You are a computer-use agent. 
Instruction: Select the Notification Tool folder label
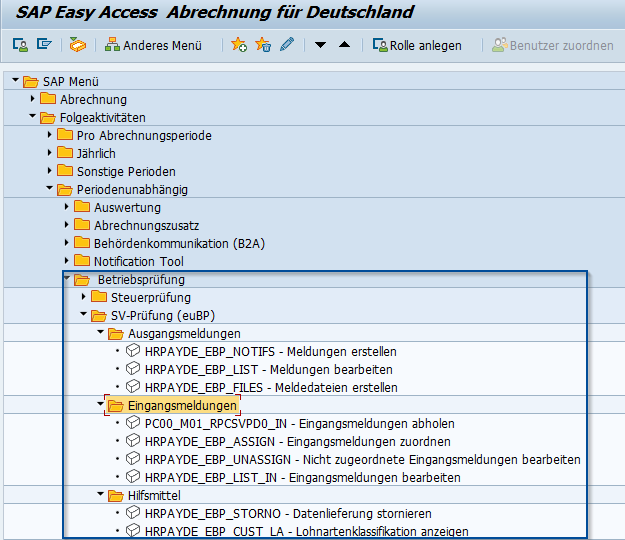(x=139, y=261)
